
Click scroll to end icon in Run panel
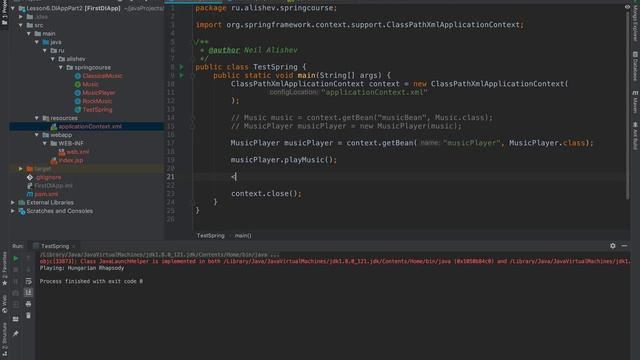(x=28, y=292)
